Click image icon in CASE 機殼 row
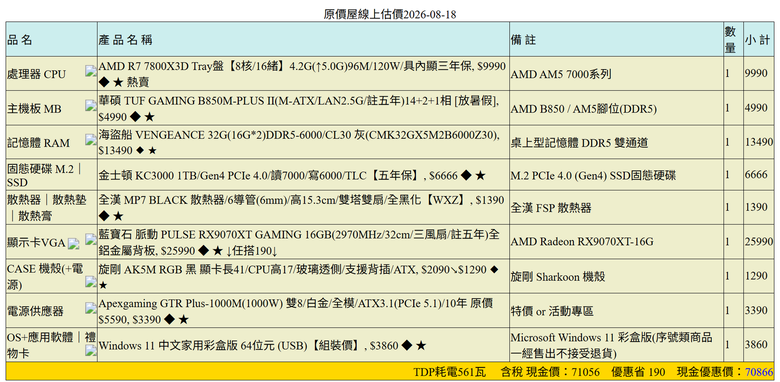The width and height of the screenshot is (780, 382). point(91,282)
